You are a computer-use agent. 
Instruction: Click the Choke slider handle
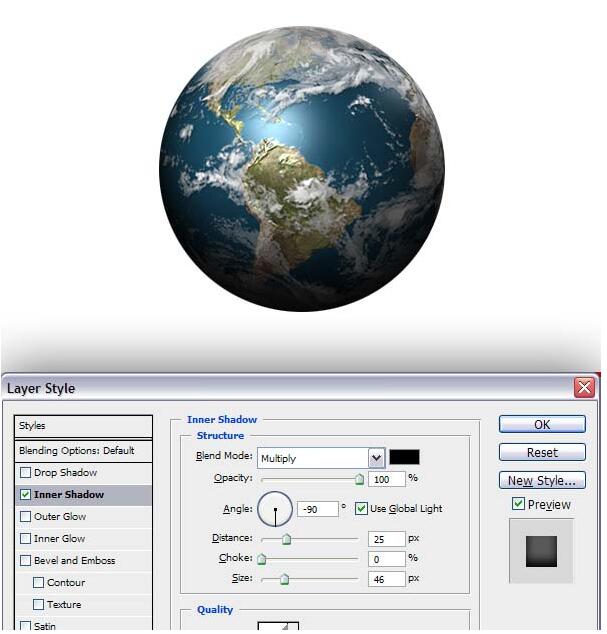coord(262,559)
